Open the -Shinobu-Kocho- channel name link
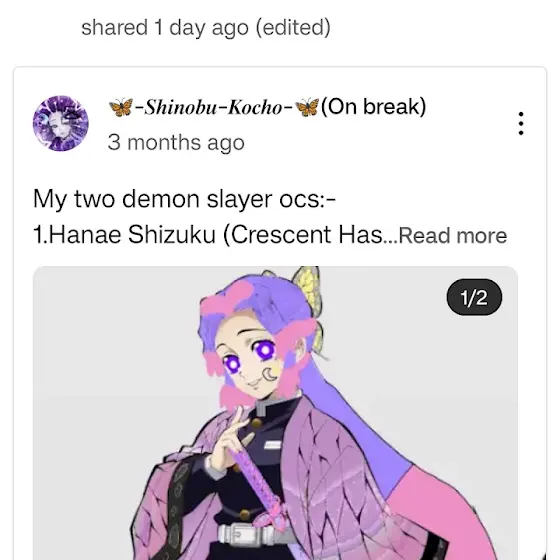Image resolution: width=560 pixels, height=560 pixels. click(214, 107)
